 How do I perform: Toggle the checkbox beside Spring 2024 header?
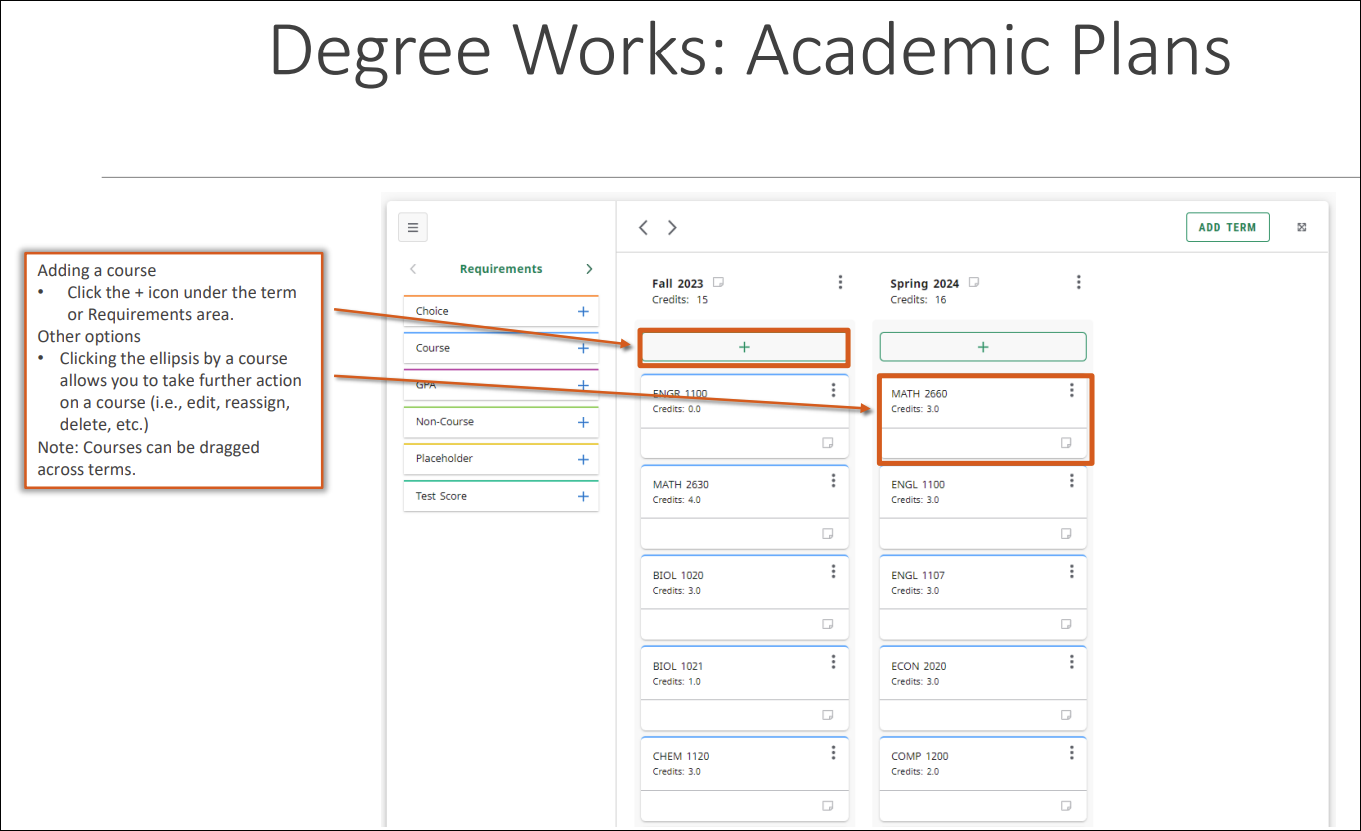coord(974,281)
